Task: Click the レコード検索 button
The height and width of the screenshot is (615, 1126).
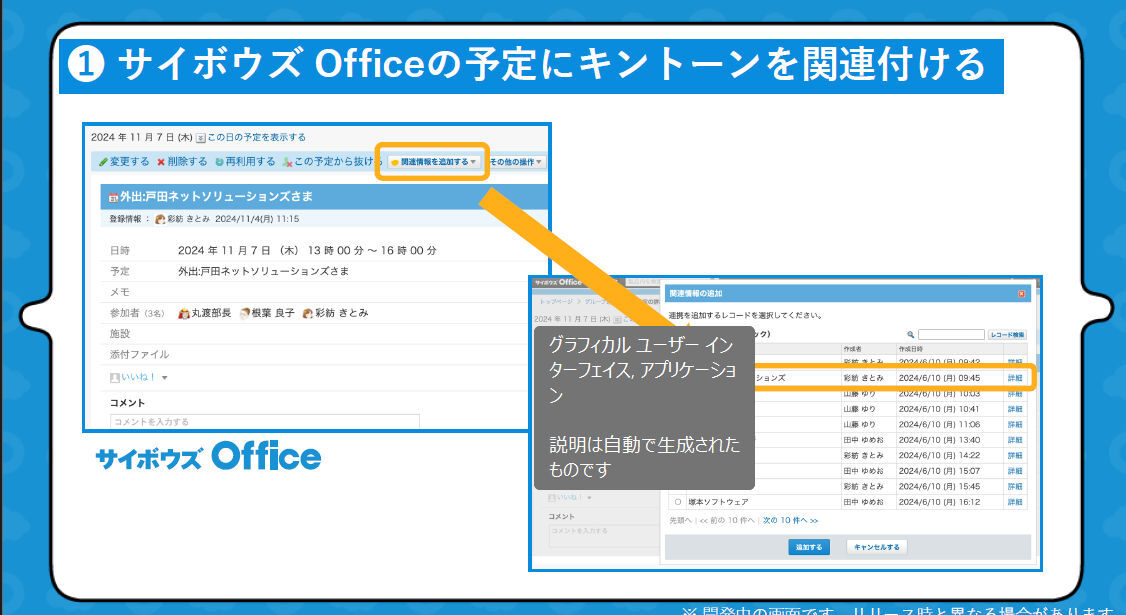Action: coord(1007,335)
